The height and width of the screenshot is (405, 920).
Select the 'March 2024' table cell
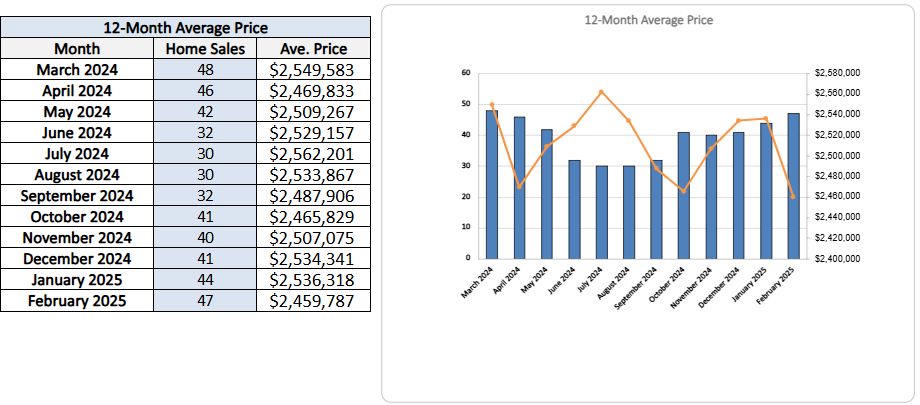point(77,70)
